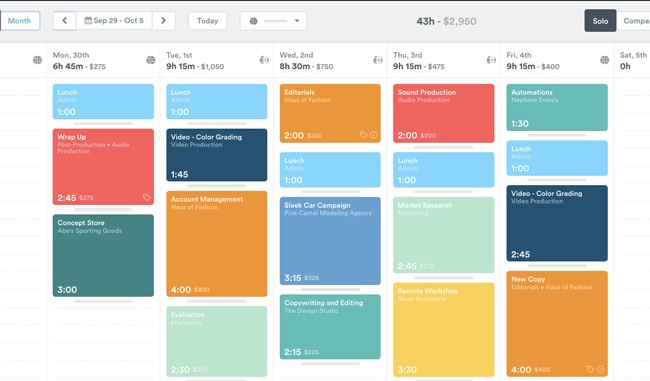
Task: Click the 43h - $2,950 weekly total
Action: tap(446, 21)
